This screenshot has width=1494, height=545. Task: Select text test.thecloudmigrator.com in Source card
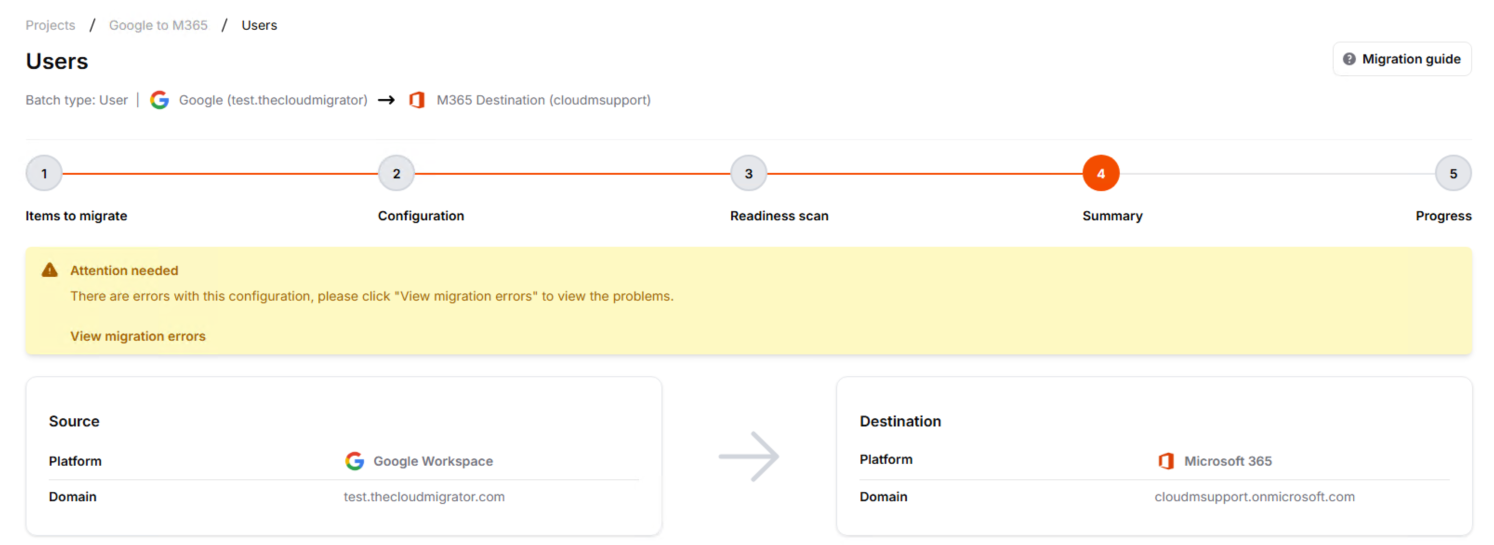[x=424, y=497]
